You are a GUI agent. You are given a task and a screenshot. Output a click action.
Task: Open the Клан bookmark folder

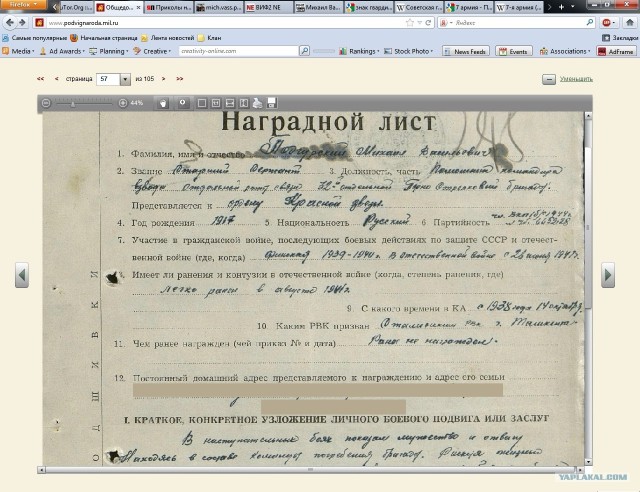click(x=209, y=38)
